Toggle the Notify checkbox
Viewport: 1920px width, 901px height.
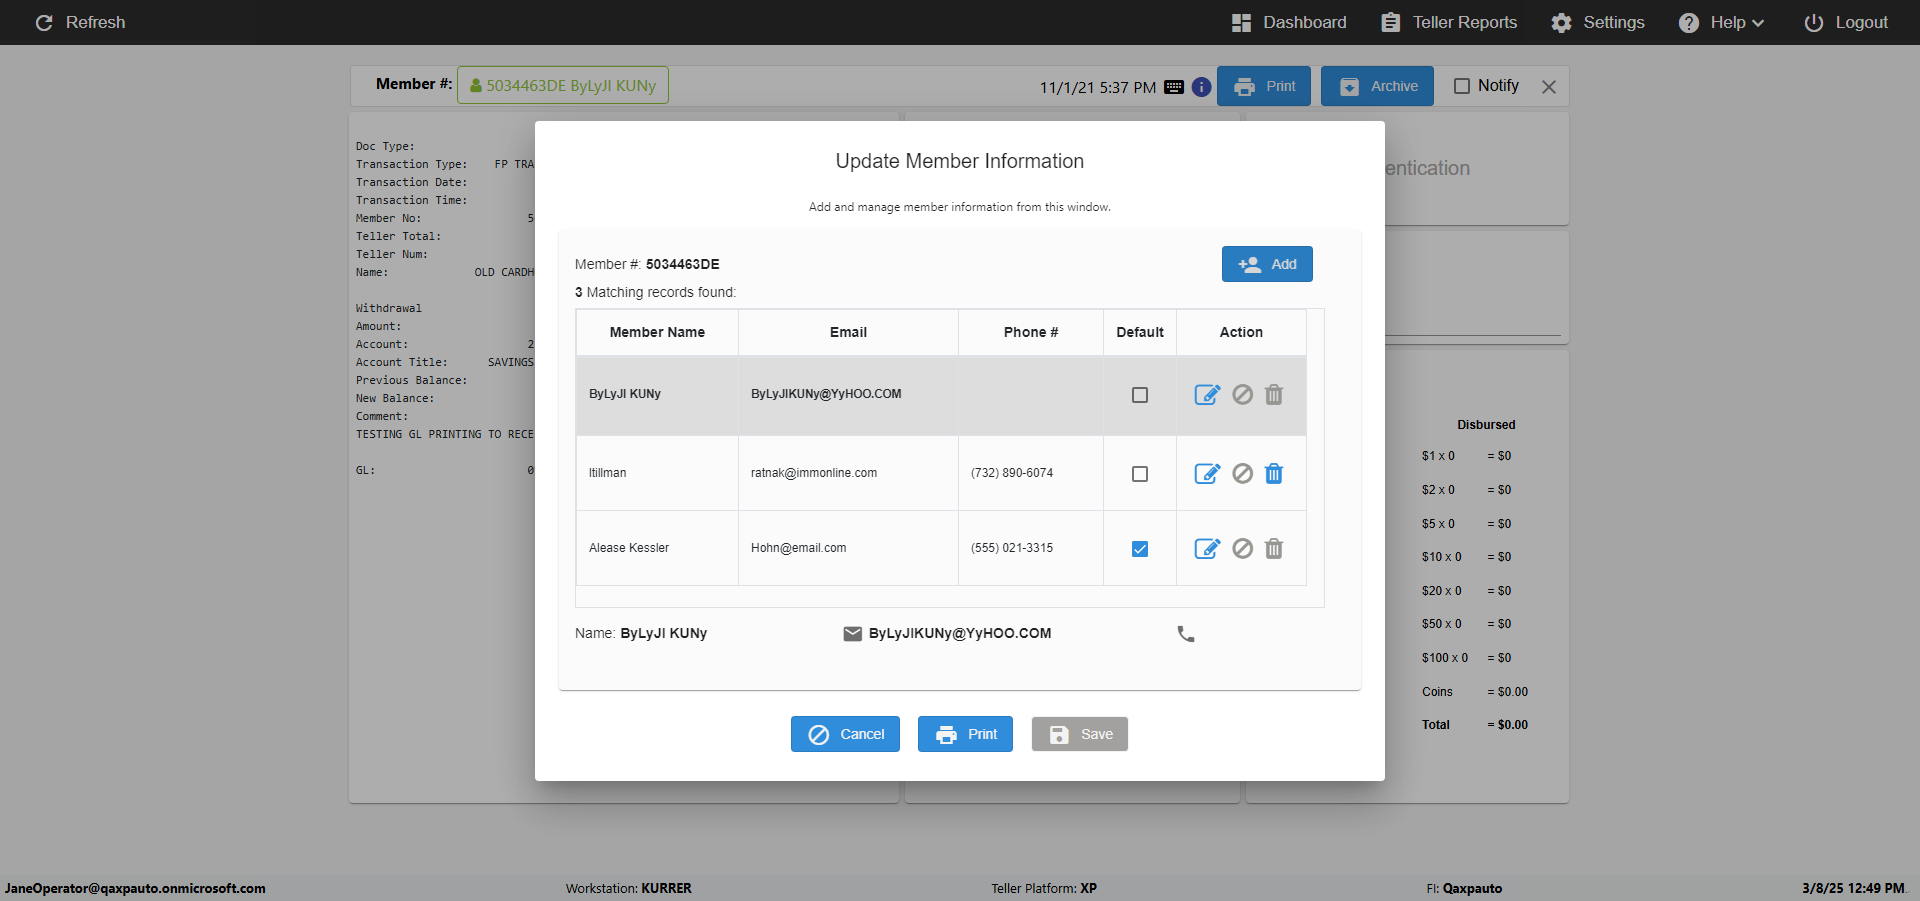1462,86
